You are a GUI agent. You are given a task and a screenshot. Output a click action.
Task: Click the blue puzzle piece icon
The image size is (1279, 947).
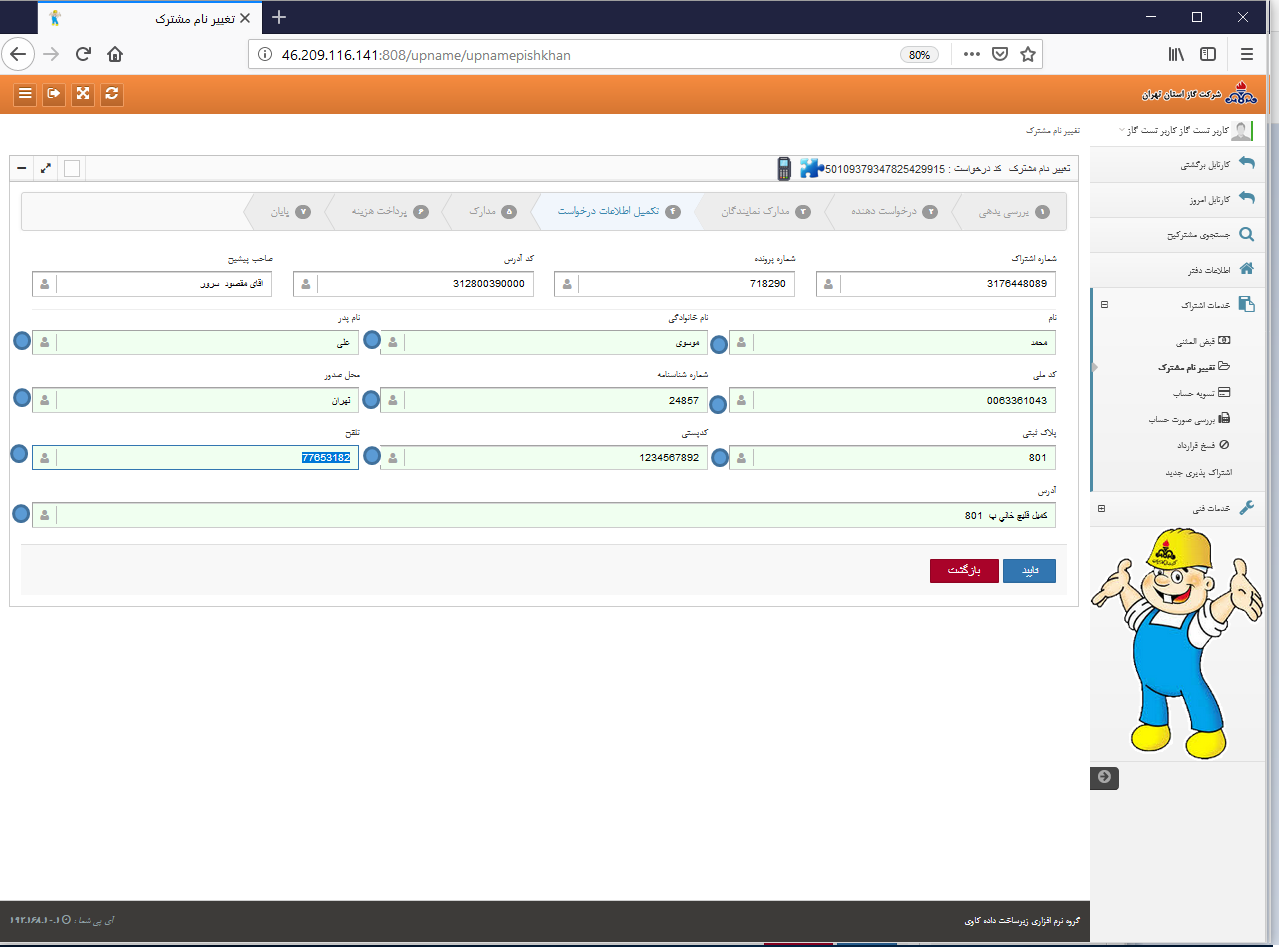tap(810, 168)
